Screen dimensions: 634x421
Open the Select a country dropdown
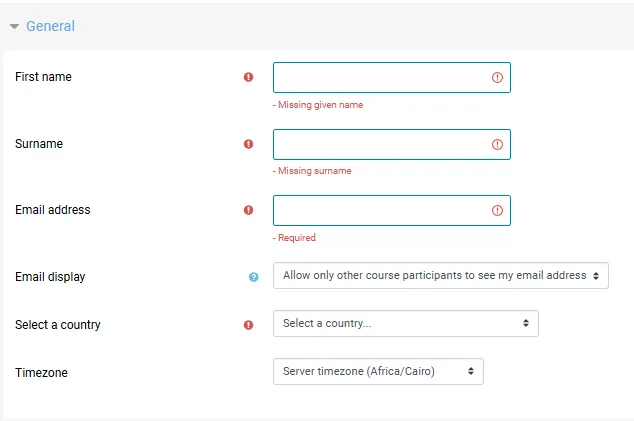click(x=406, y=324)
